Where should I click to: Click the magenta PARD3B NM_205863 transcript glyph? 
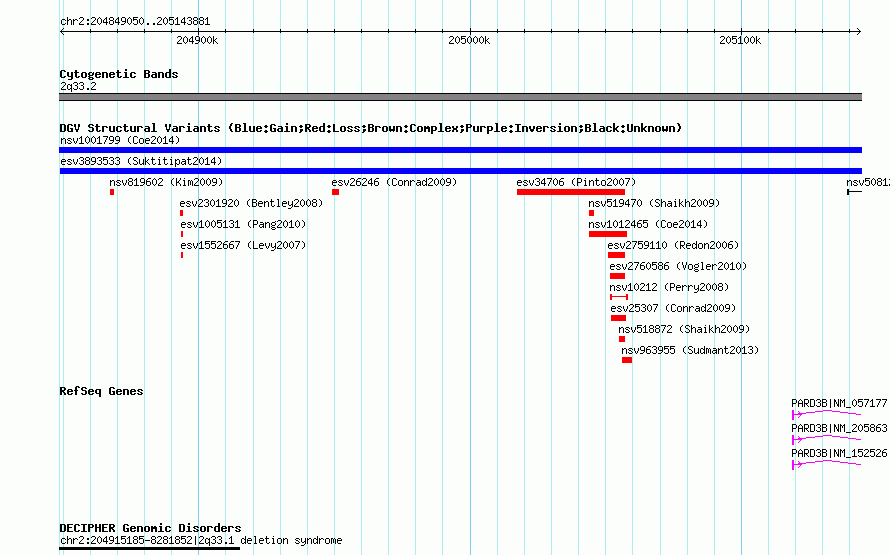tap(826, 439)
